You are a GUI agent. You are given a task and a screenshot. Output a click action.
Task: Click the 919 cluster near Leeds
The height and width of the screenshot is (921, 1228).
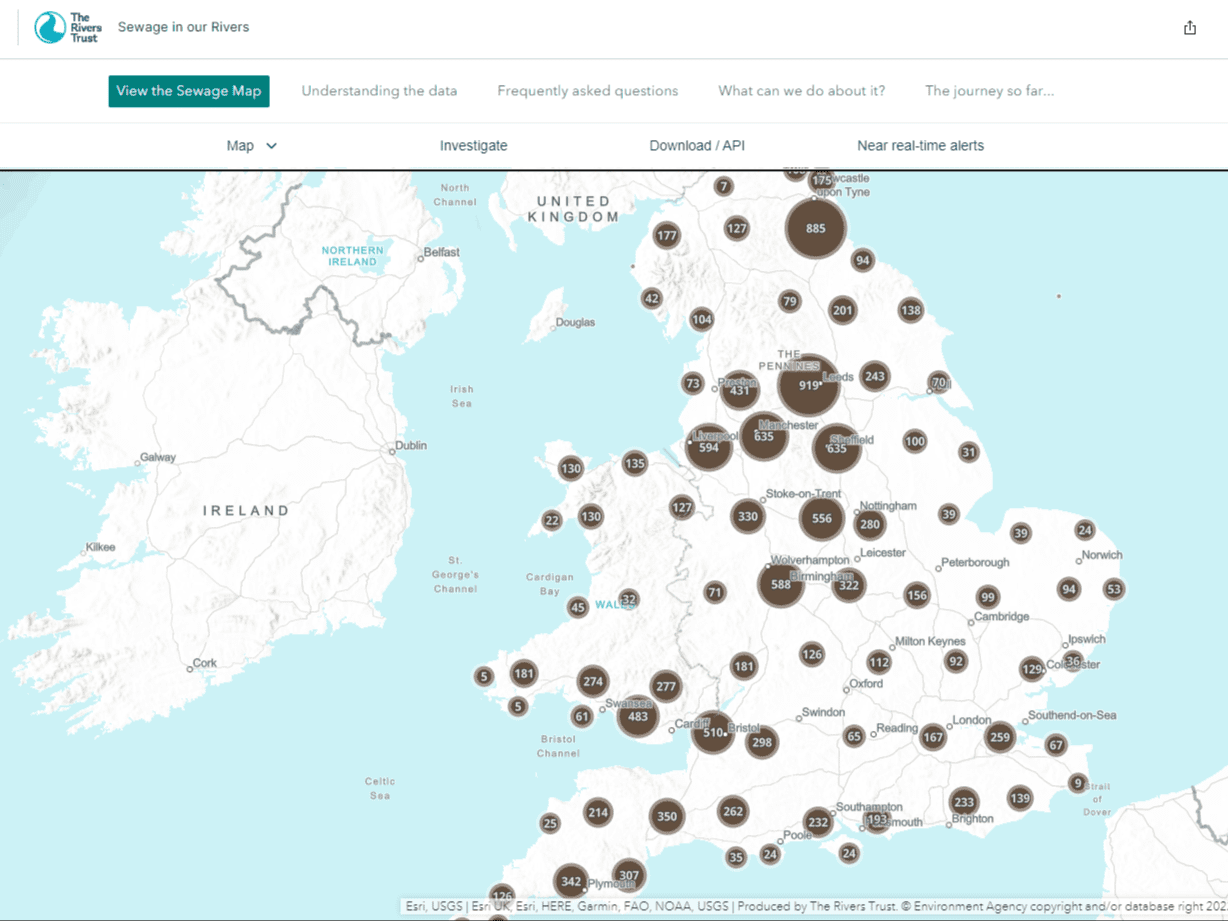click(x=809, y=385)
